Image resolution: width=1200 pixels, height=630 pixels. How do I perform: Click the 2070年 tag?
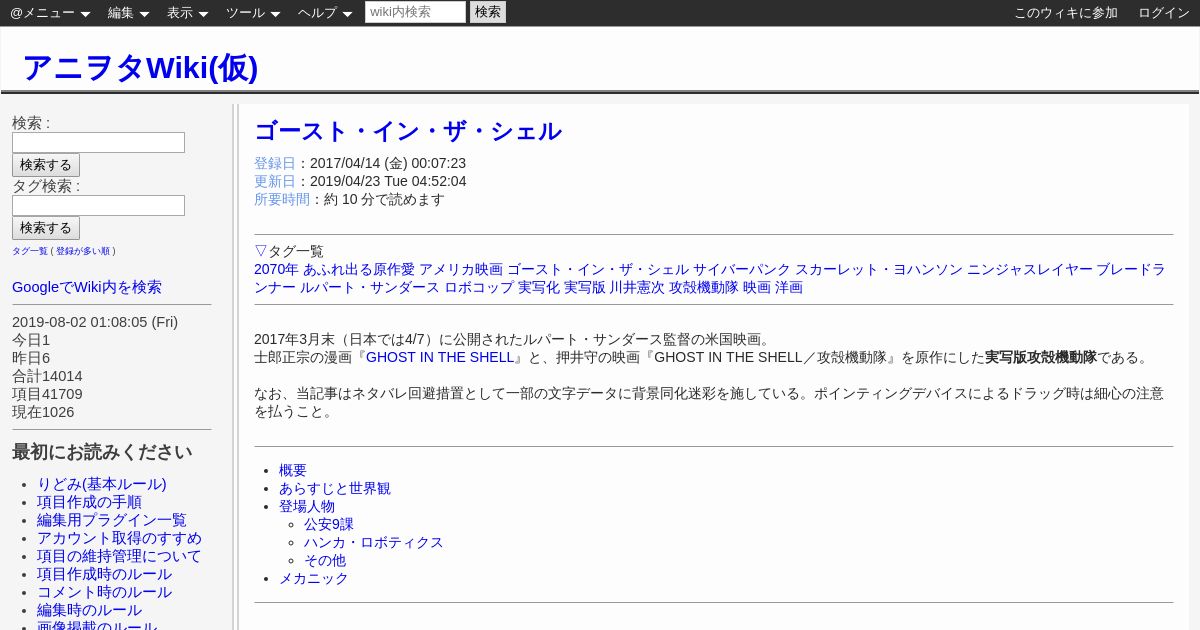276,269
